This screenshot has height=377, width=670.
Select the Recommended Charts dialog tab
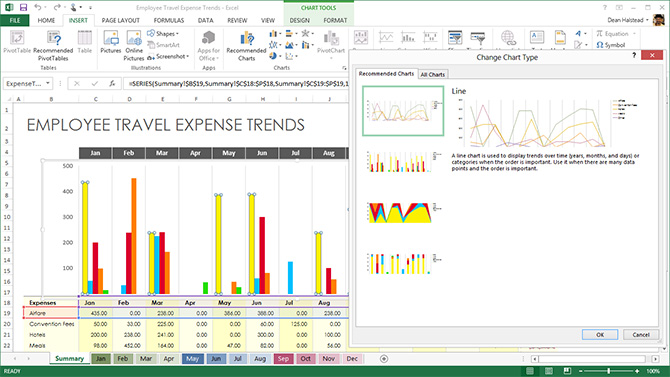tap(386, 74)
